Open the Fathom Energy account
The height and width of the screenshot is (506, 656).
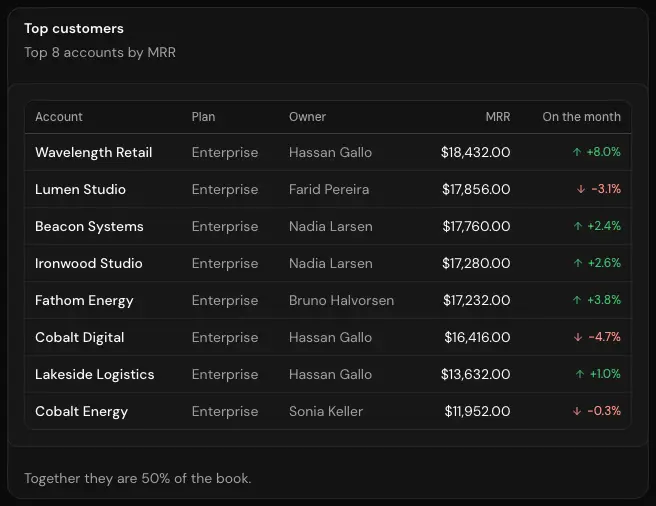pos(84,301)
